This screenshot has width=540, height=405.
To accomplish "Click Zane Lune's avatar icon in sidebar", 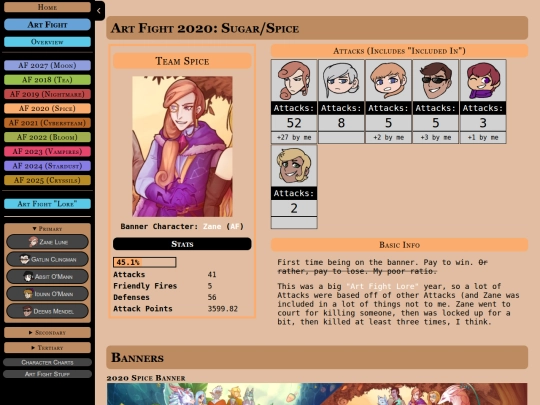I will (x=33, y=242).
